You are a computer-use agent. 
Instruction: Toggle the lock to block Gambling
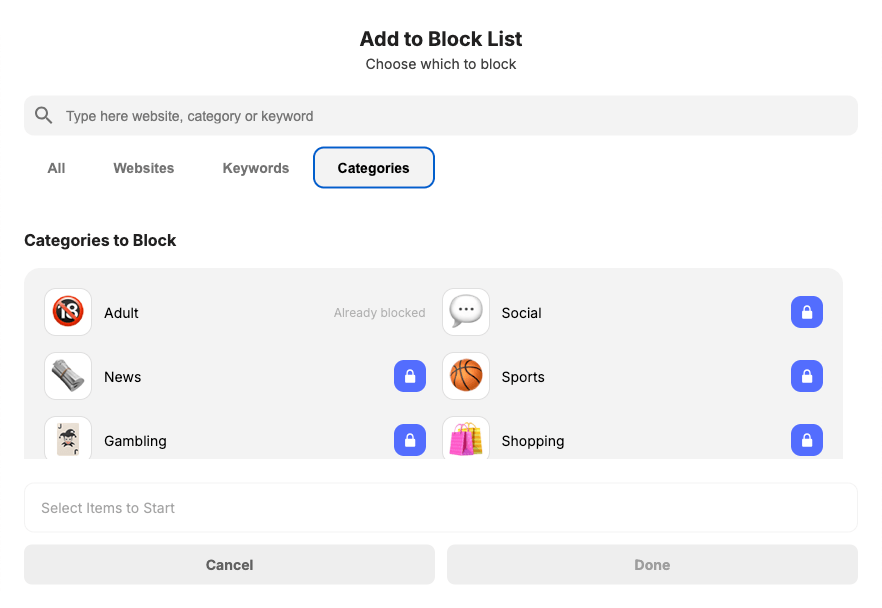[x=410, y=440]
